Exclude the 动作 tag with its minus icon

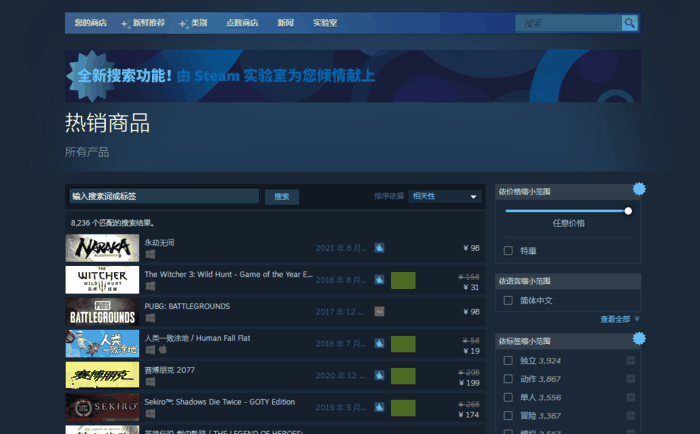point(631,379)
